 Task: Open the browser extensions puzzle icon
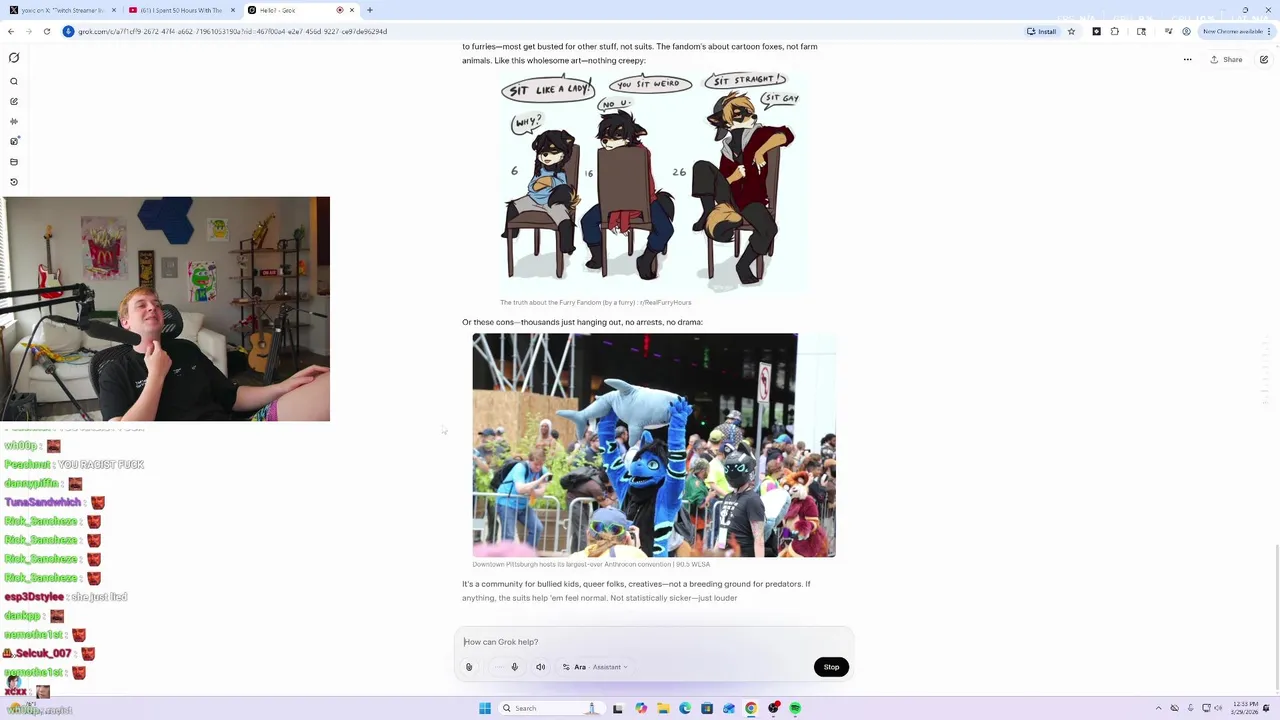[x=1115, y=31]
